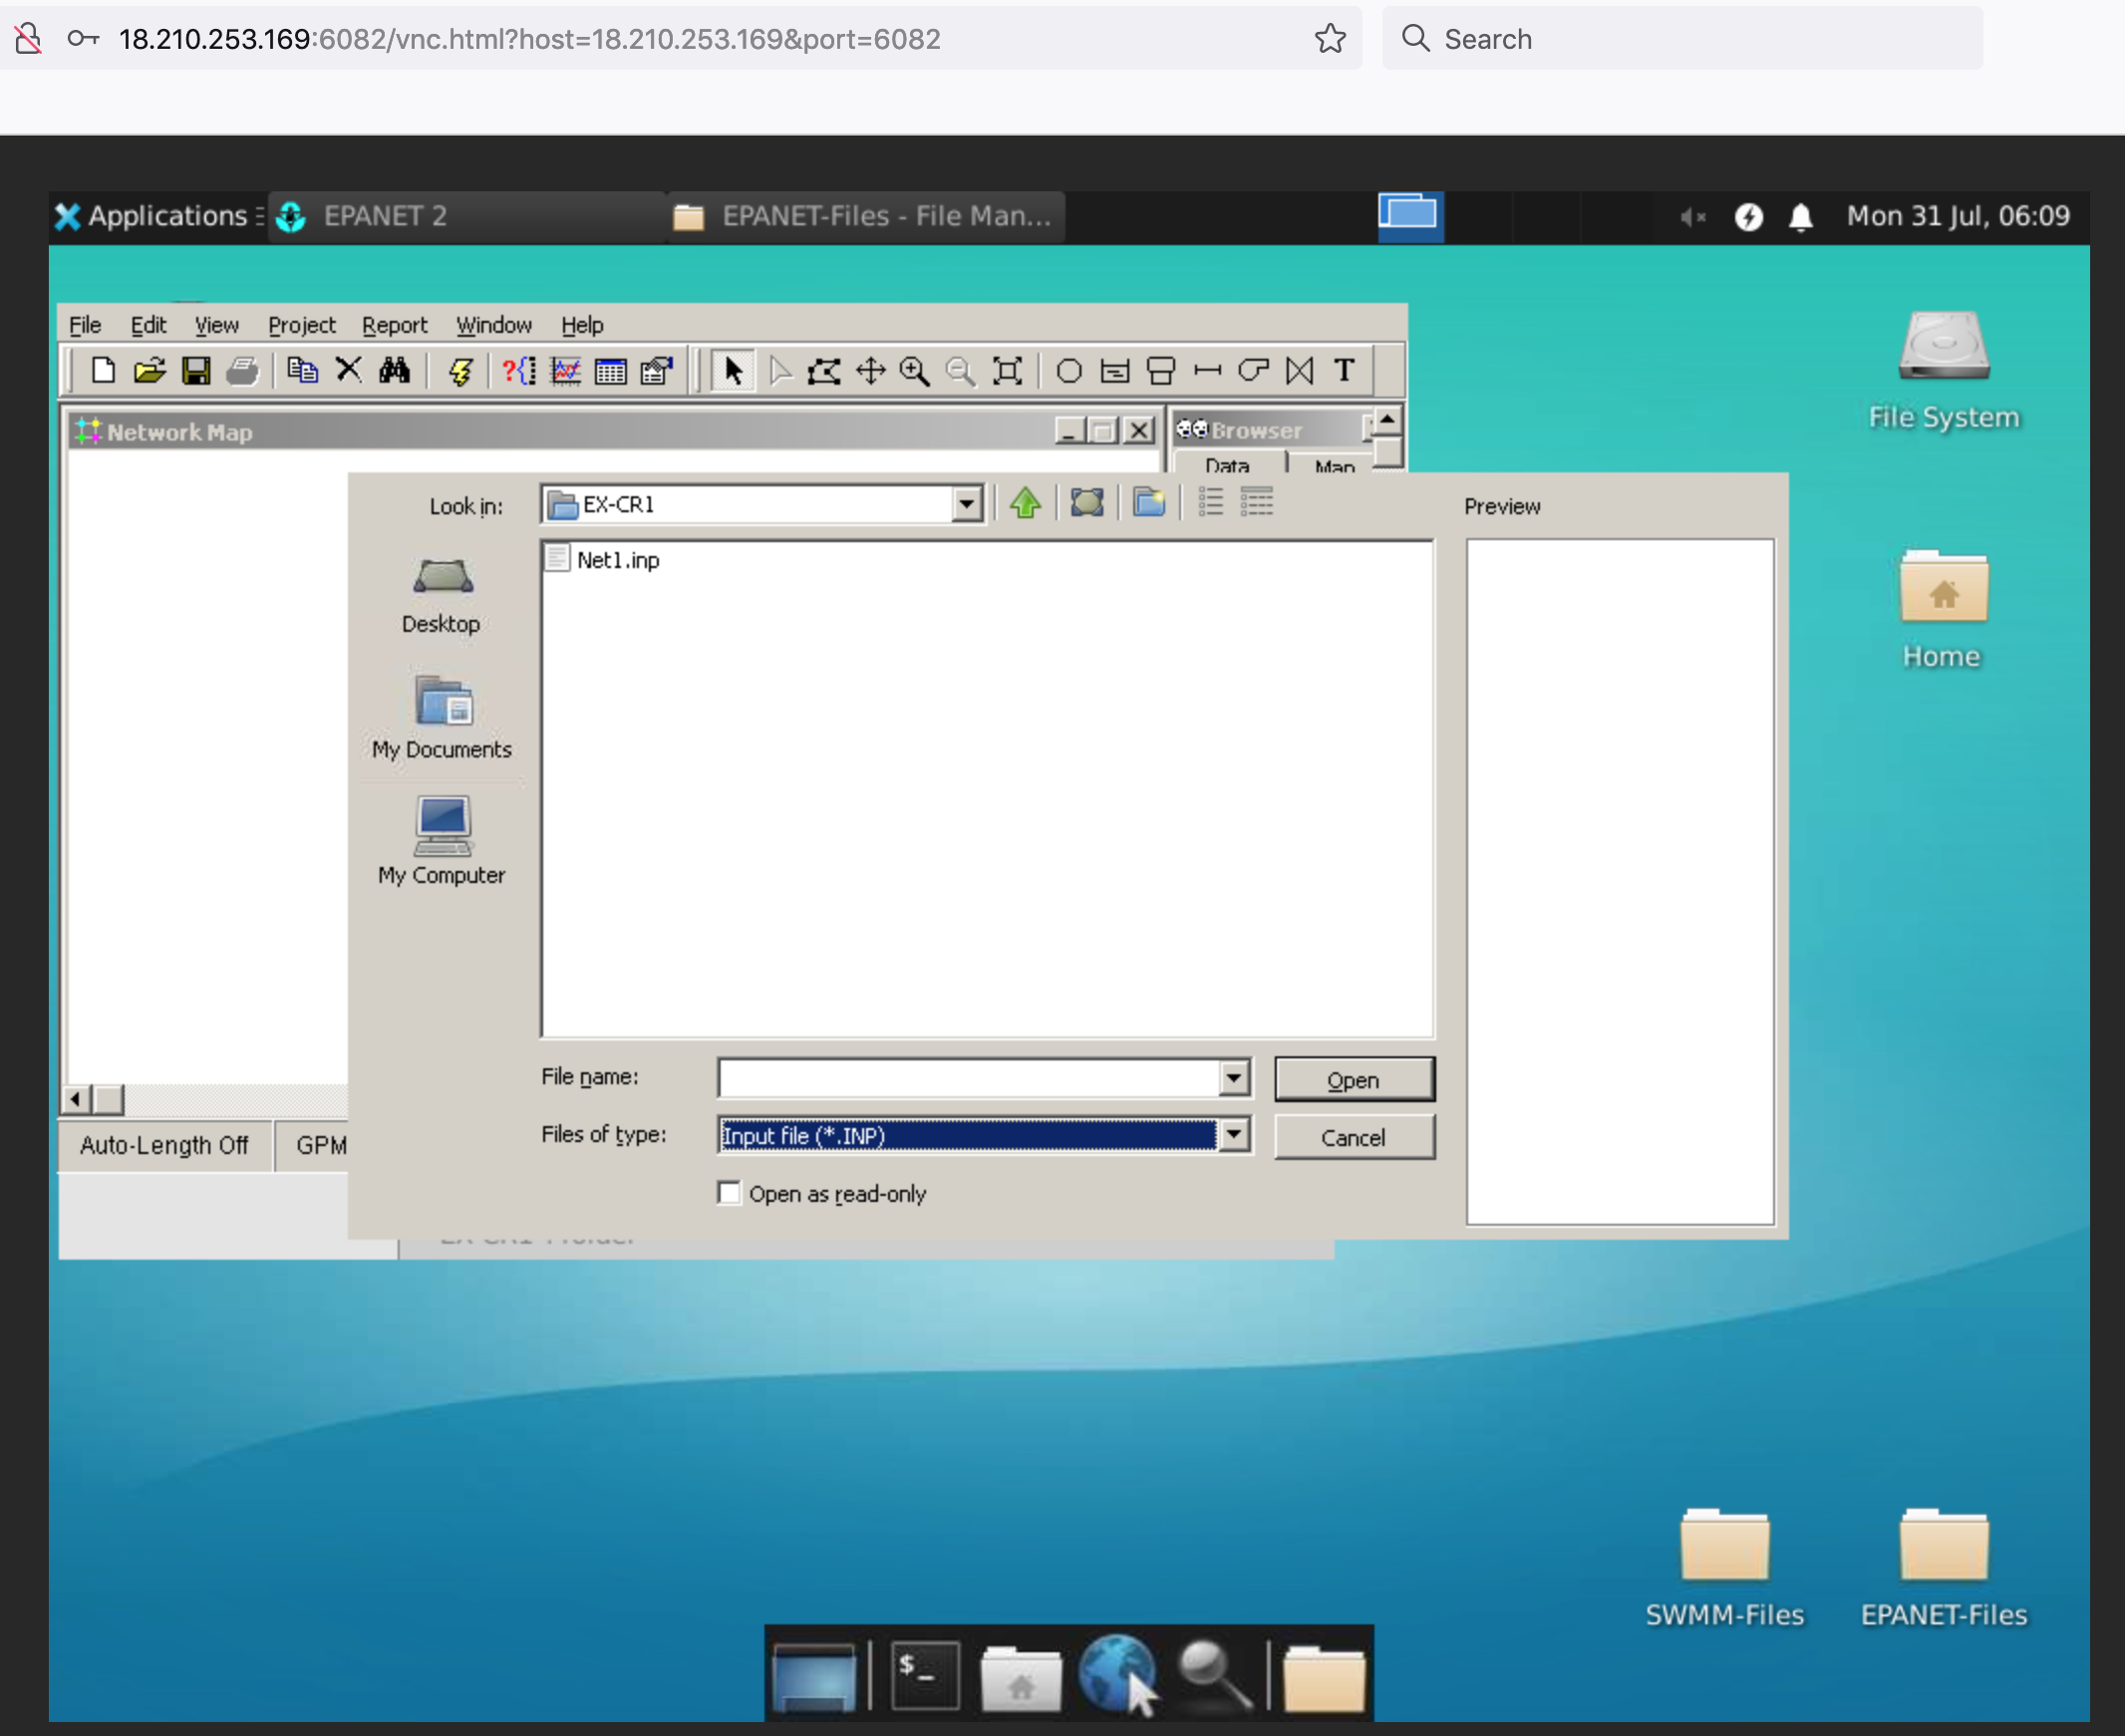This screenshot has width=2125, height=1736.
Task: Click the Table toolbar icon
Action: [x=610, y=371]
